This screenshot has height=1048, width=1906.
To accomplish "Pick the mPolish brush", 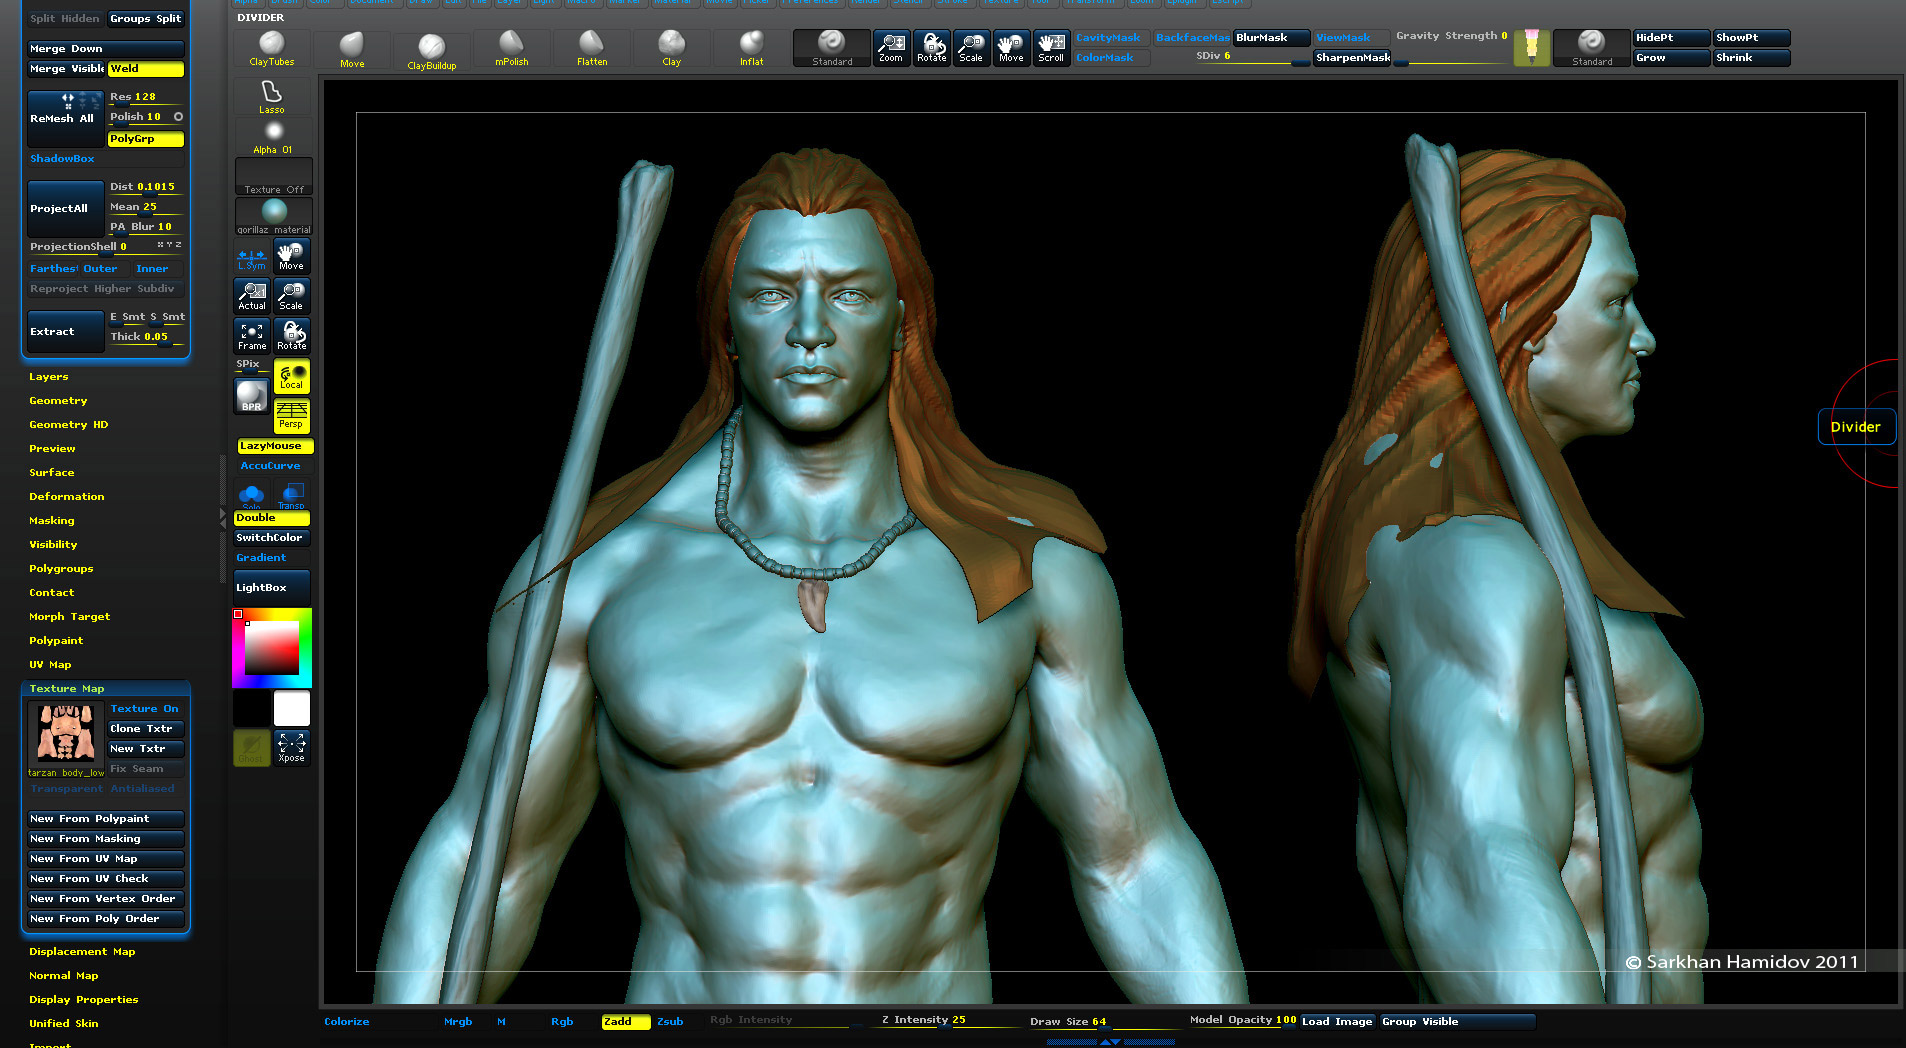I will (511, 49).
